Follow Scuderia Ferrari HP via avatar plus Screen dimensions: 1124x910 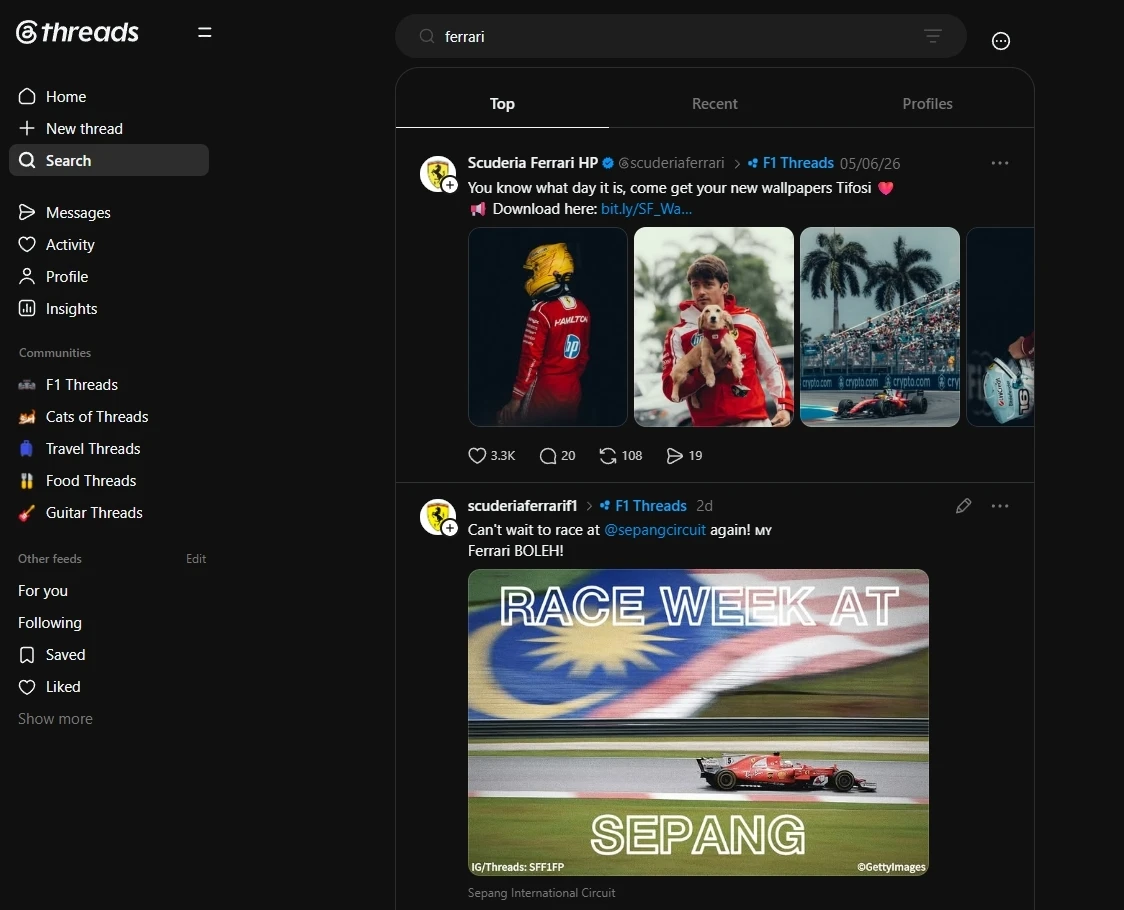pyautogui.click(x=449, y=186)
